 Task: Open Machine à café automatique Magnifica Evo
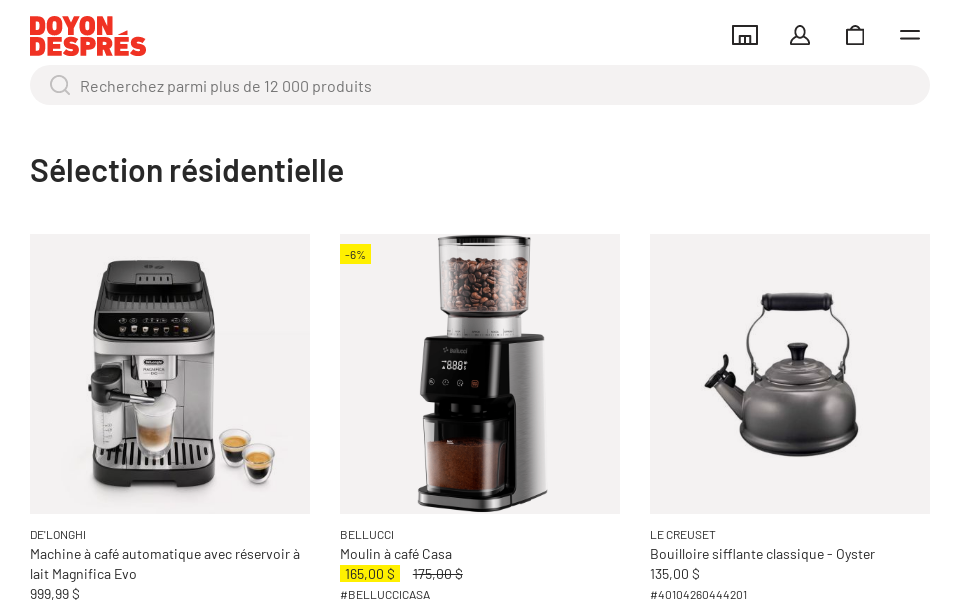pos(165,563)
